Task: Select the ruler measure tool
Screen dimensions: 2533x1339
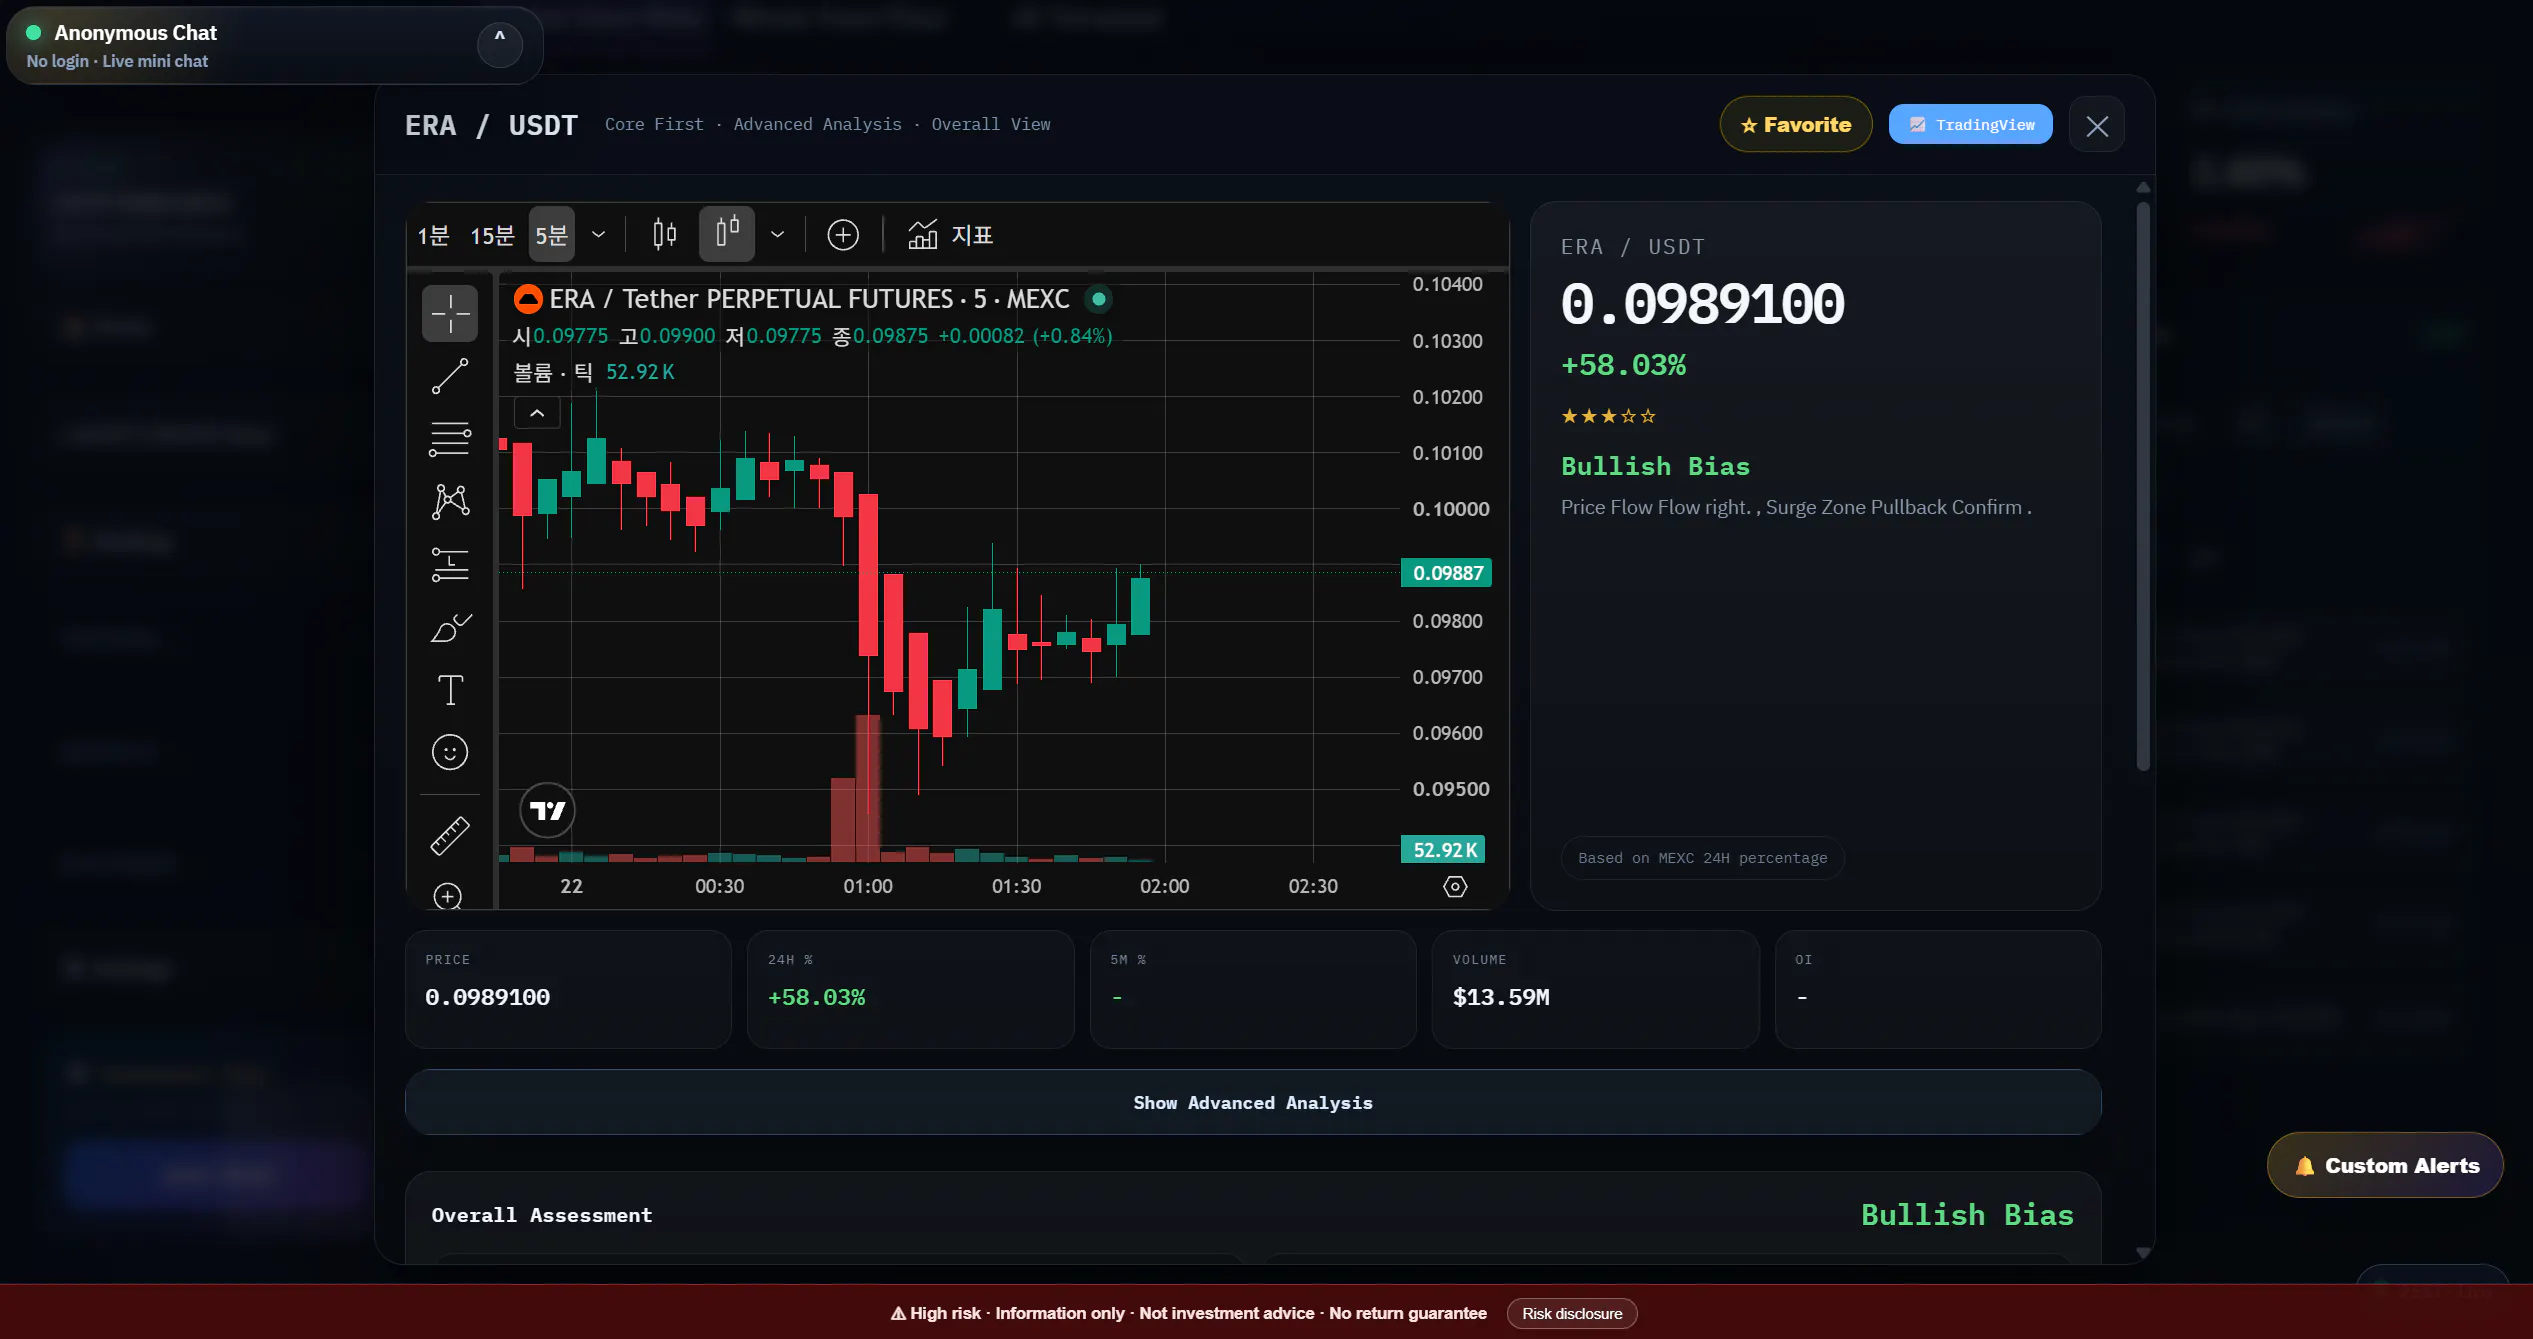Action: 450,835
